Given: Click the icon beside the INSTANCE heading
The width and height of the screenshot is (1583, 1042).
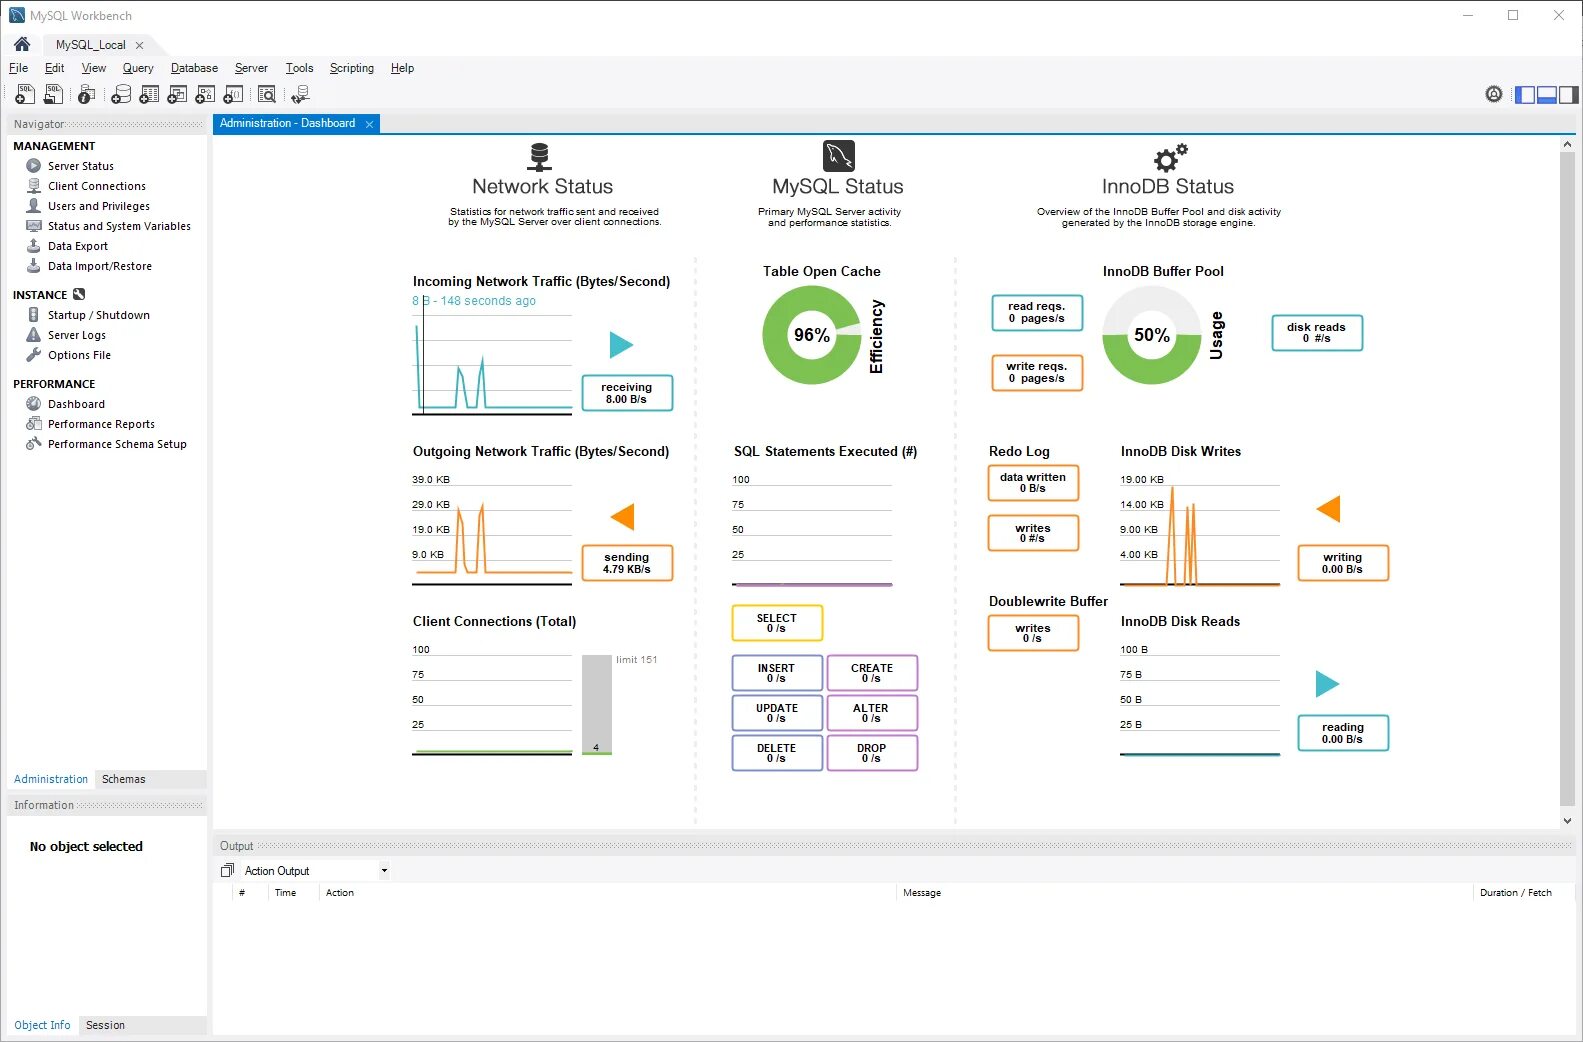Looking at the screenshot, I should (79, 294).
